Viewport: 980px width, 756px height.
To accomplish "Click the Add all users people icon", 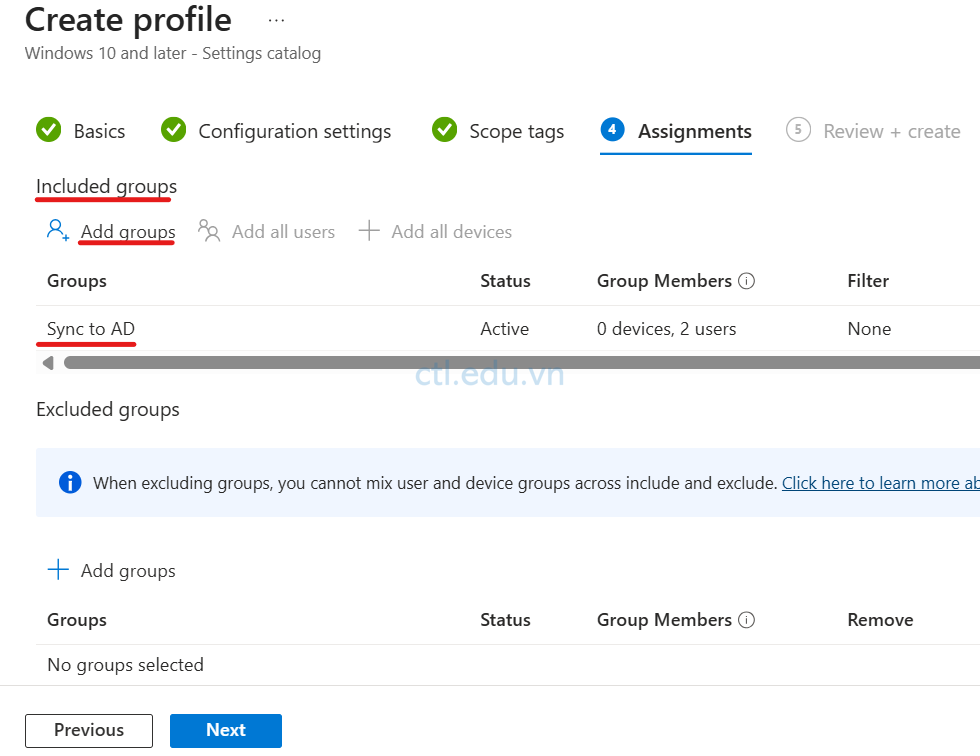I will click(209, 231).
